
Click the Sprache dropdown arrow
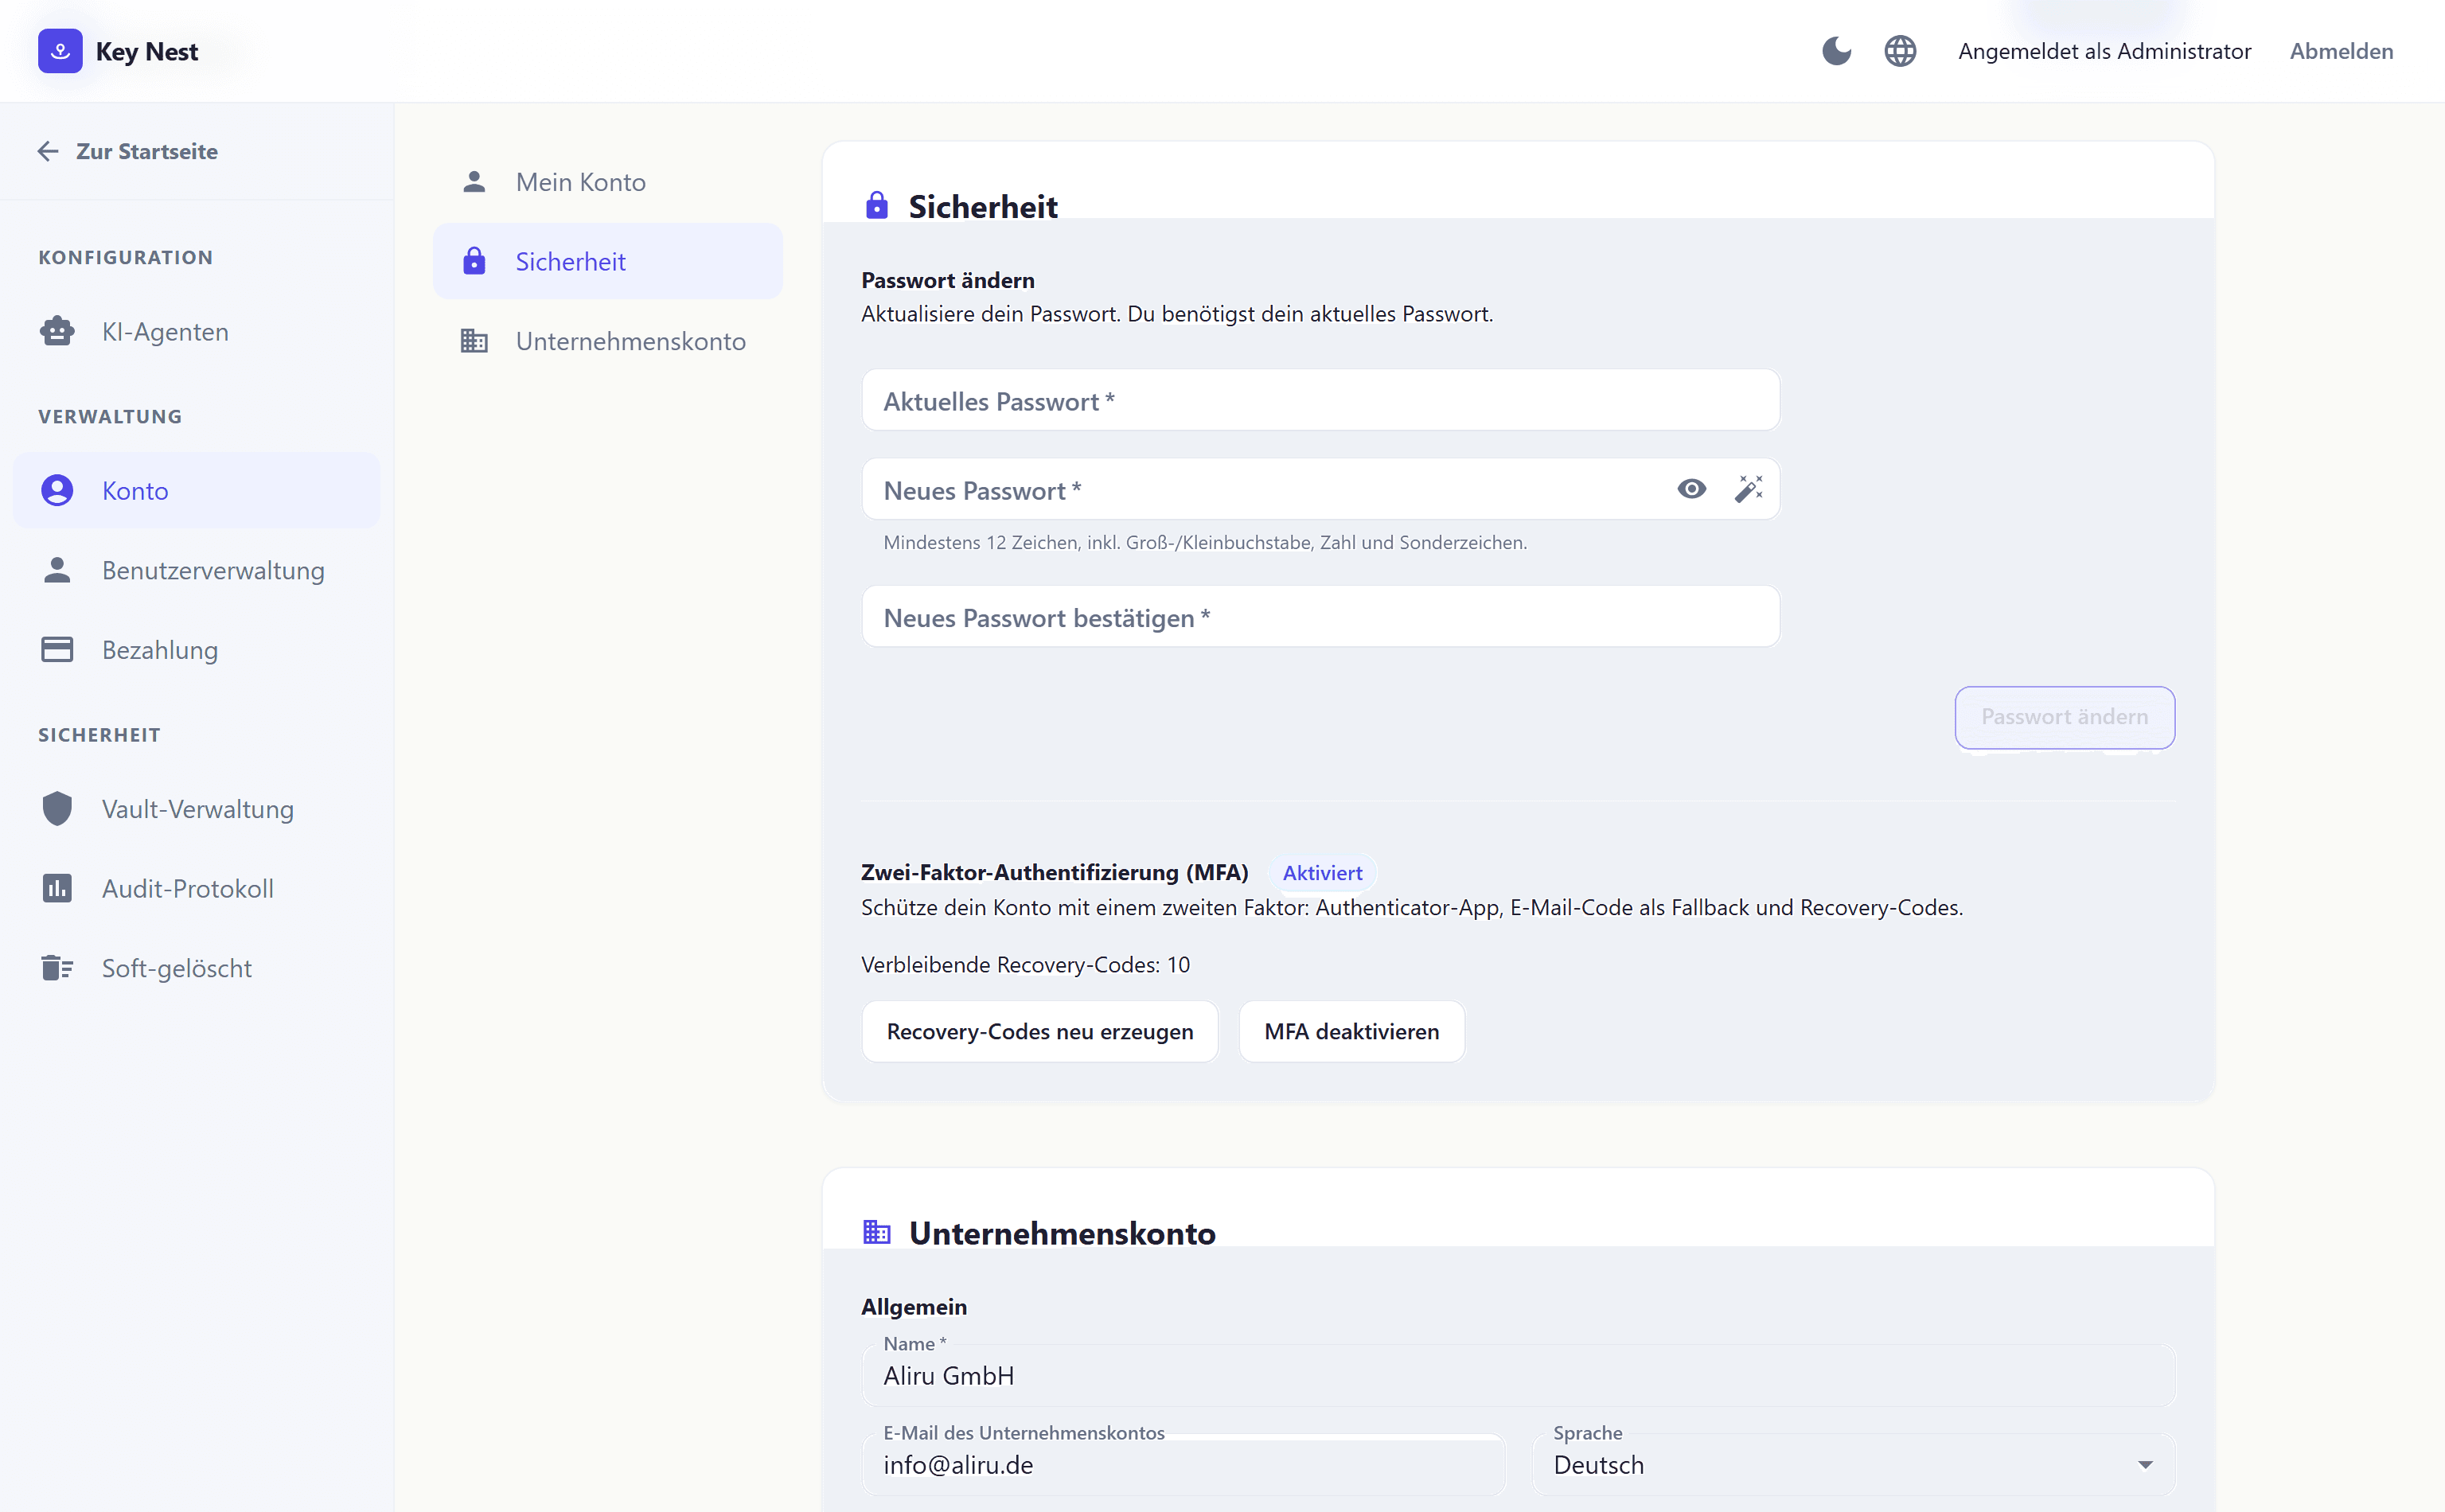tap(2145, 1465)
